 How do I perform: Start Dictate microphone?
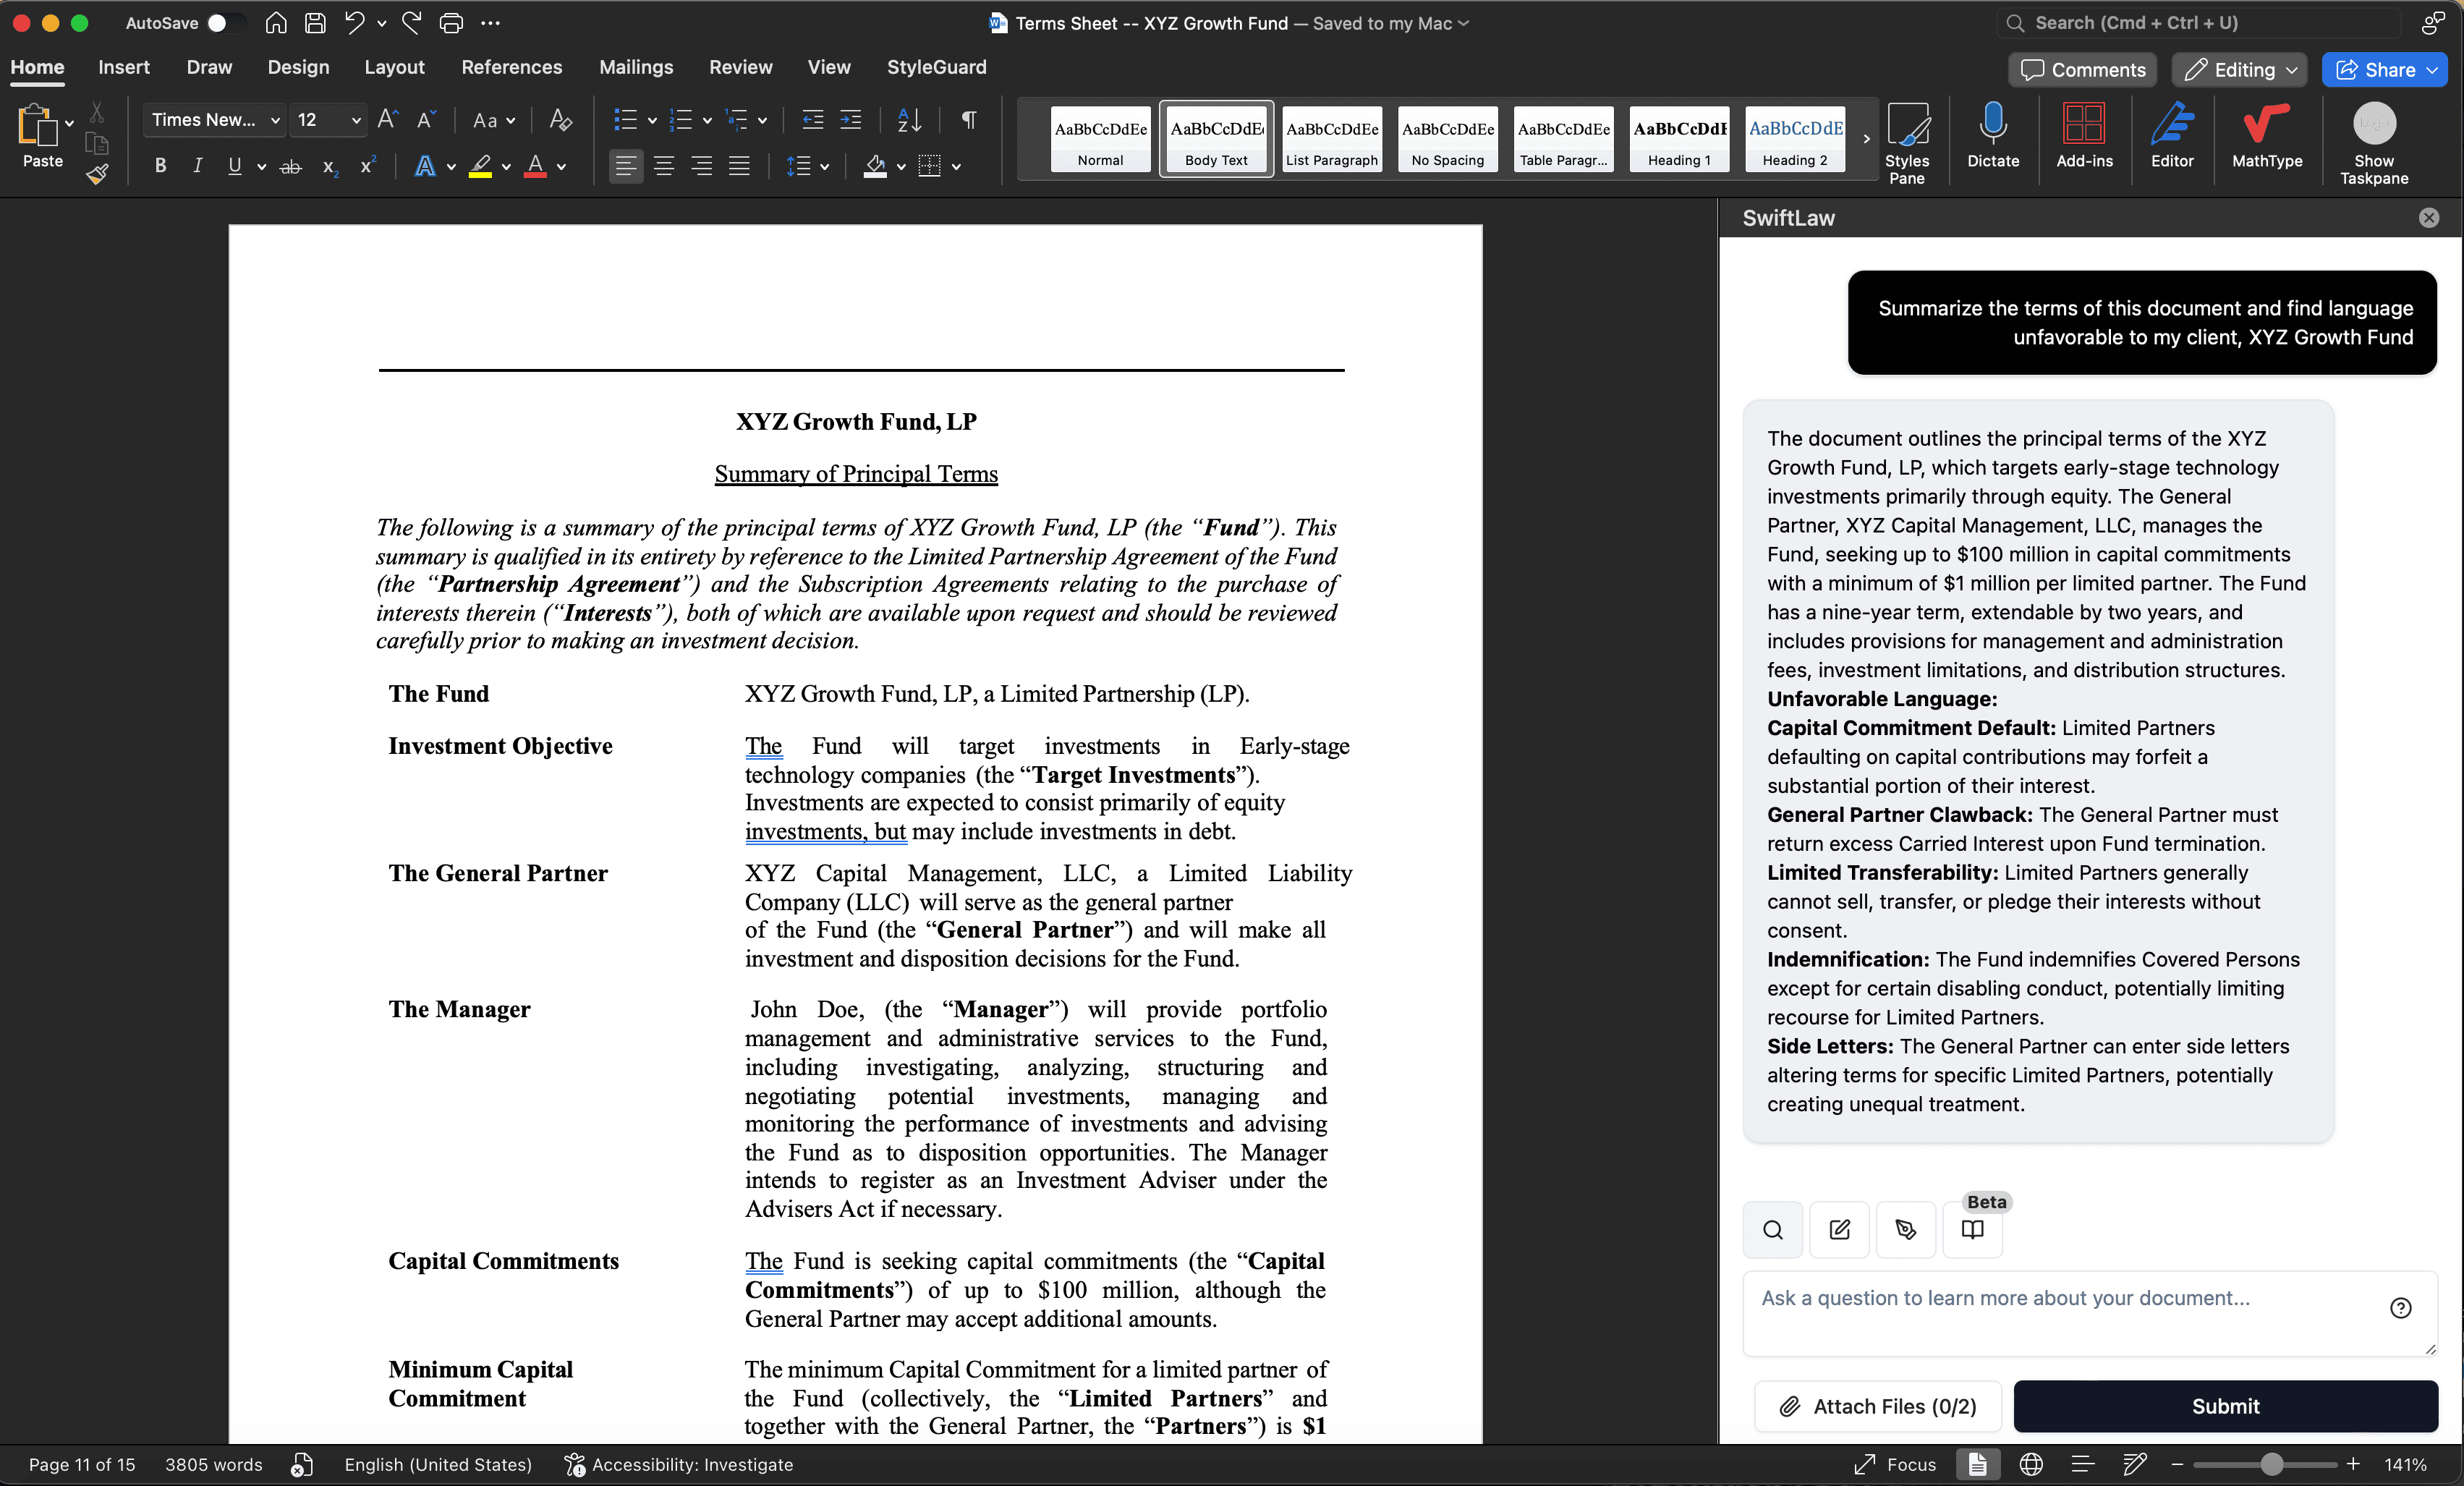[x=1993, y=135]
